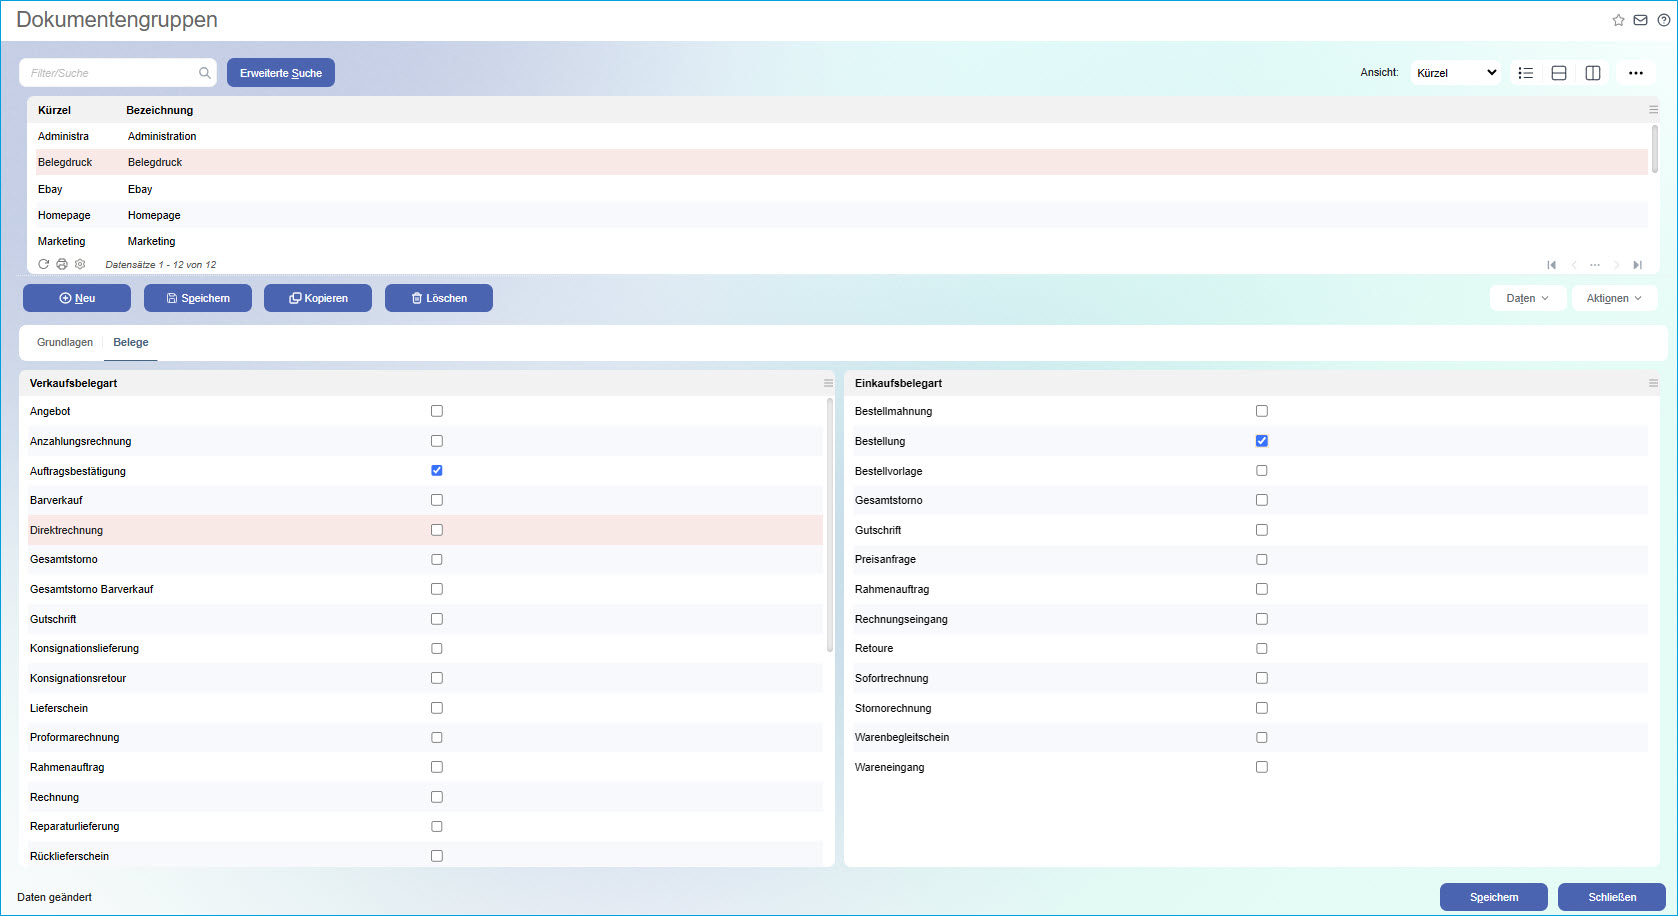
Task: Click the search magnifier icon
Action: [x=205, y=73]
